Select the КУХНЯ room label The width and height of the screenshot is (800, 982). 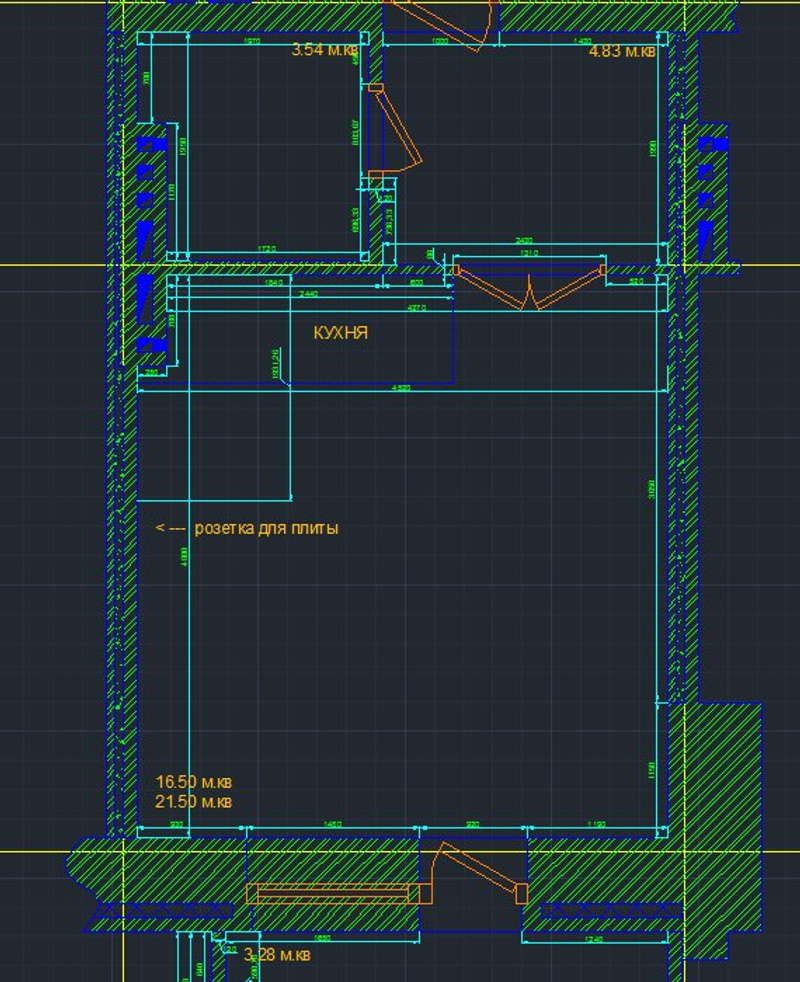(x=340, y=333)
